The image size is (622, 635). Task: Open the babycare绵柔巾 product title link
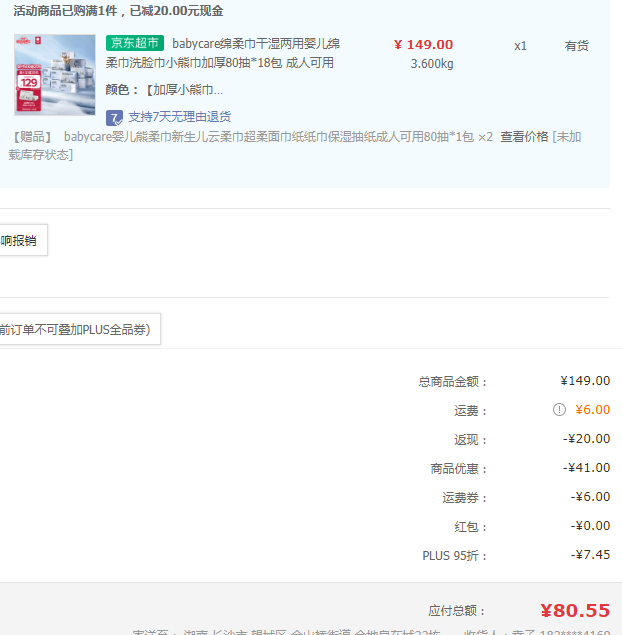pos(223,53)
